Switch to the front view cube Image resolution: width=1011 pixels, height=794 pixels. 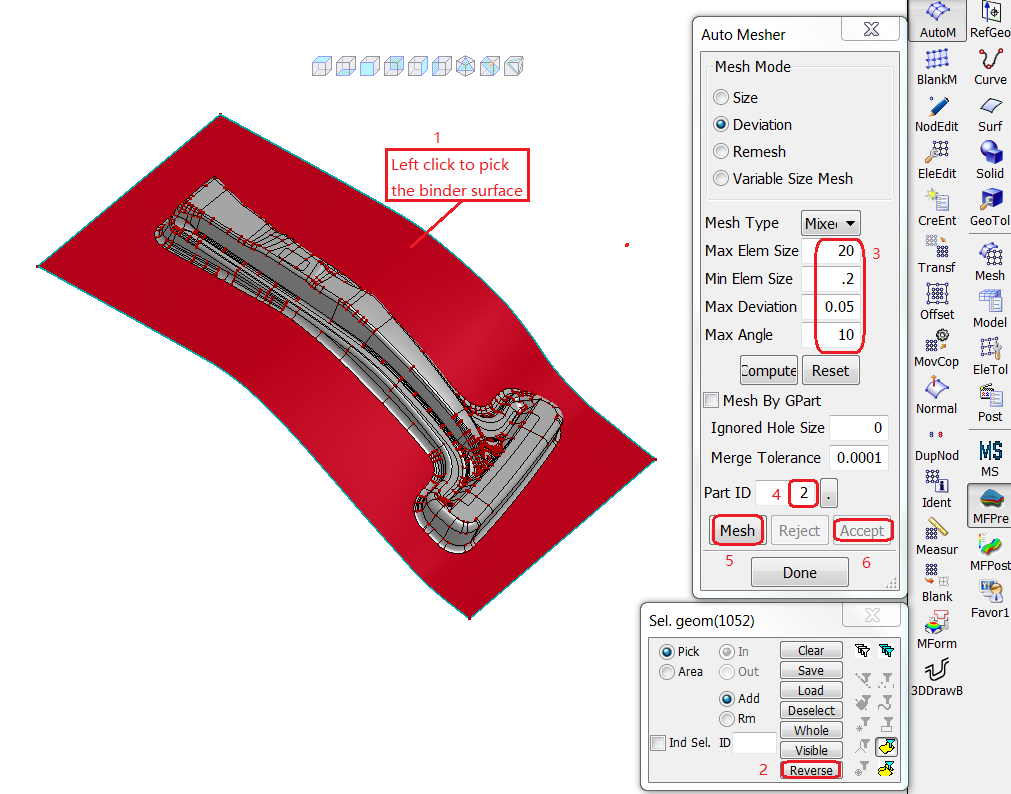pos(370,66)
